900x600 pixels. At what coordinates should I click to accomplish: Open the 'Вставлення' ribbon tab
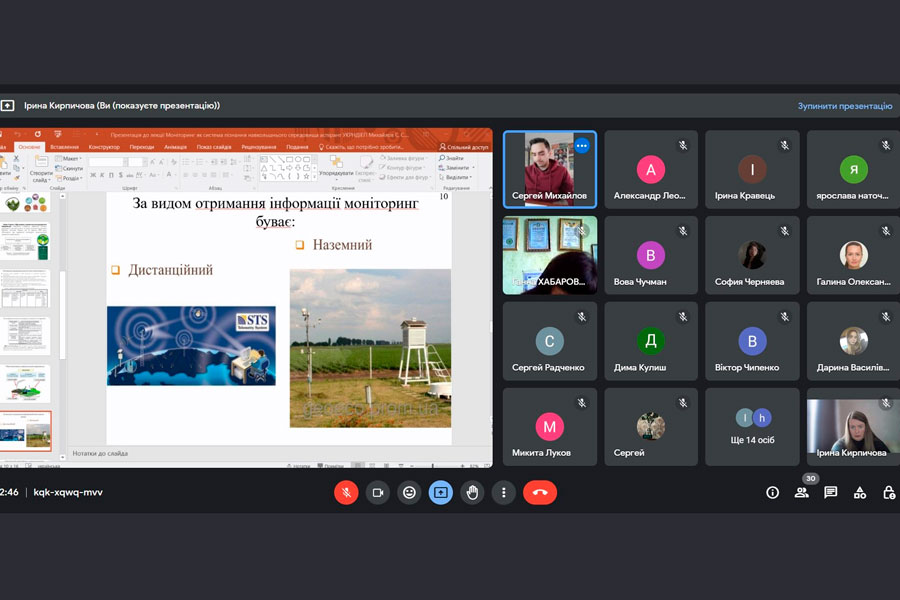64,147
